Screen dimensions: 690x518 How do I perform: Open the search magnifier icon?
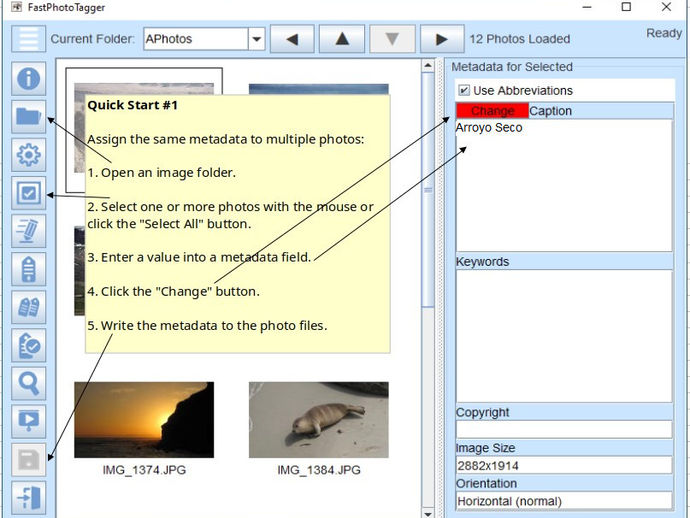[x=29, y=383]
